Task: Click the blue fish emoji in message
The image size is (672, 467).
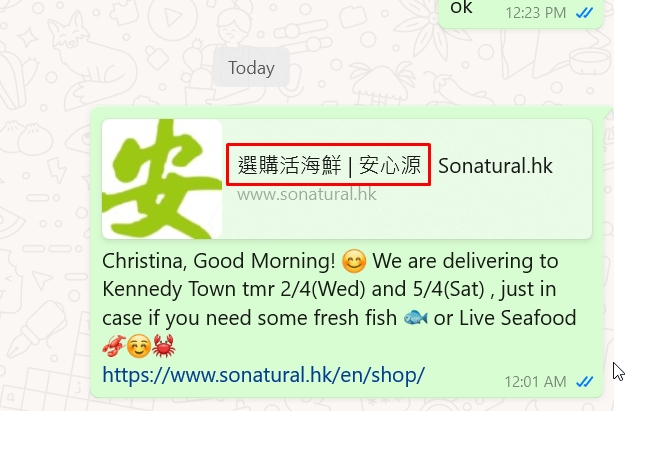Action: coord(415,318)
